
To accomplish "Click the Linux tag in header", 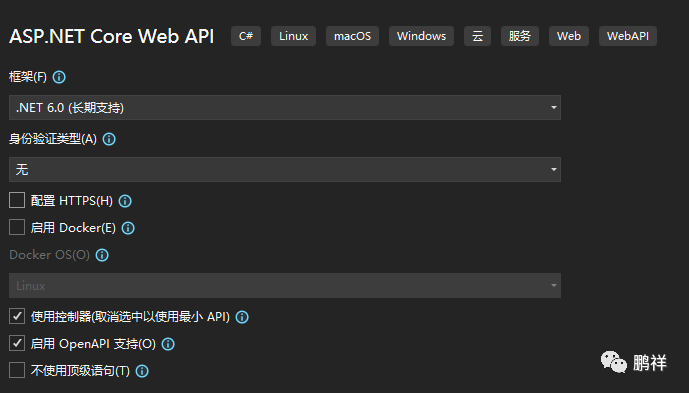I will pos(294,36).
